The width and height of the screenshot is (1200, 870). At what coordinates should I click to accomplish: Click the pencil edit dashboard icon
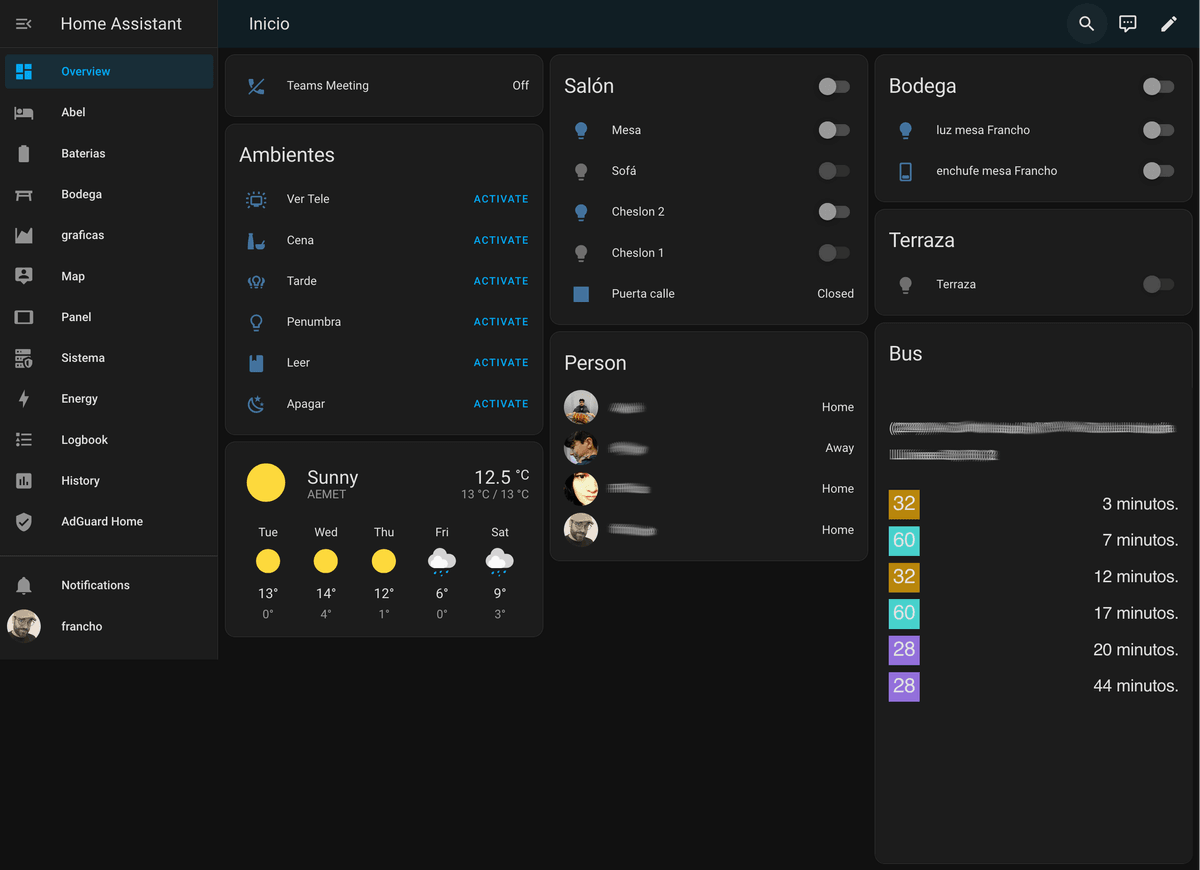pyautogui.click(x=1169, y=24)
